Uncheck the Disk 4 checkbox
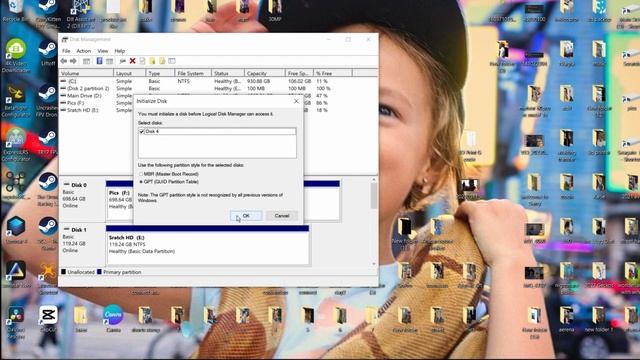 click(142, 131)
